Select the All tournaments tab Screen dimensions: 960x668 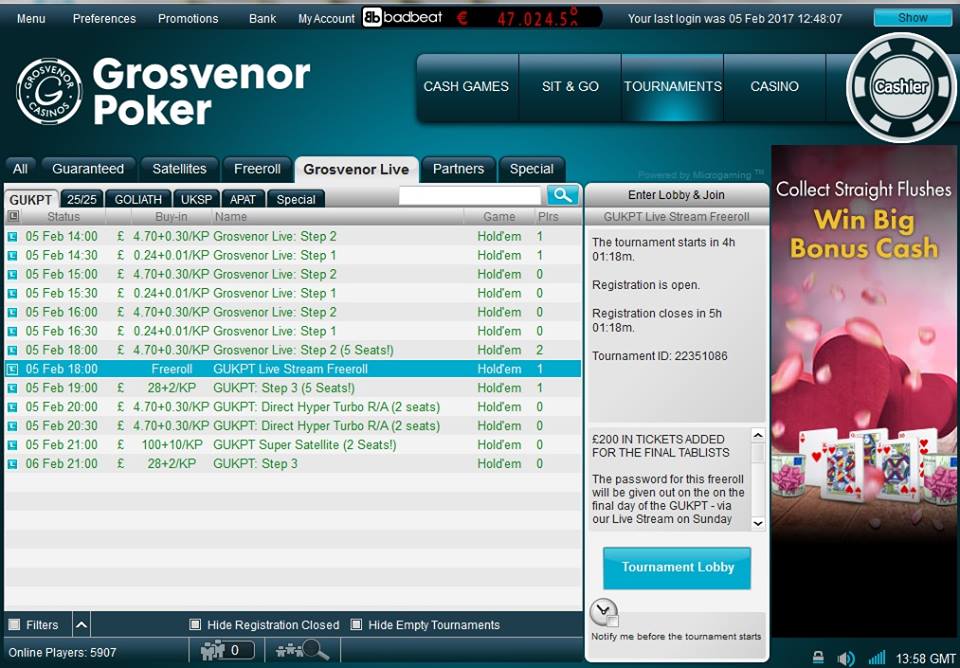click(20, 169)
